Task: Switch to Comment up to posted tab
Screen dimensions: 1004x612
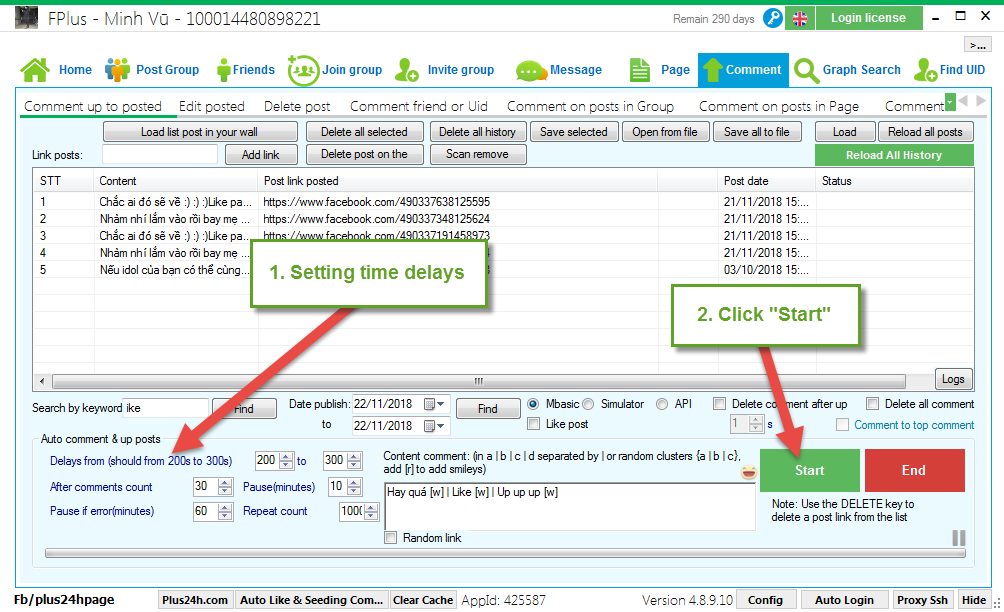Action: [93, 106]
